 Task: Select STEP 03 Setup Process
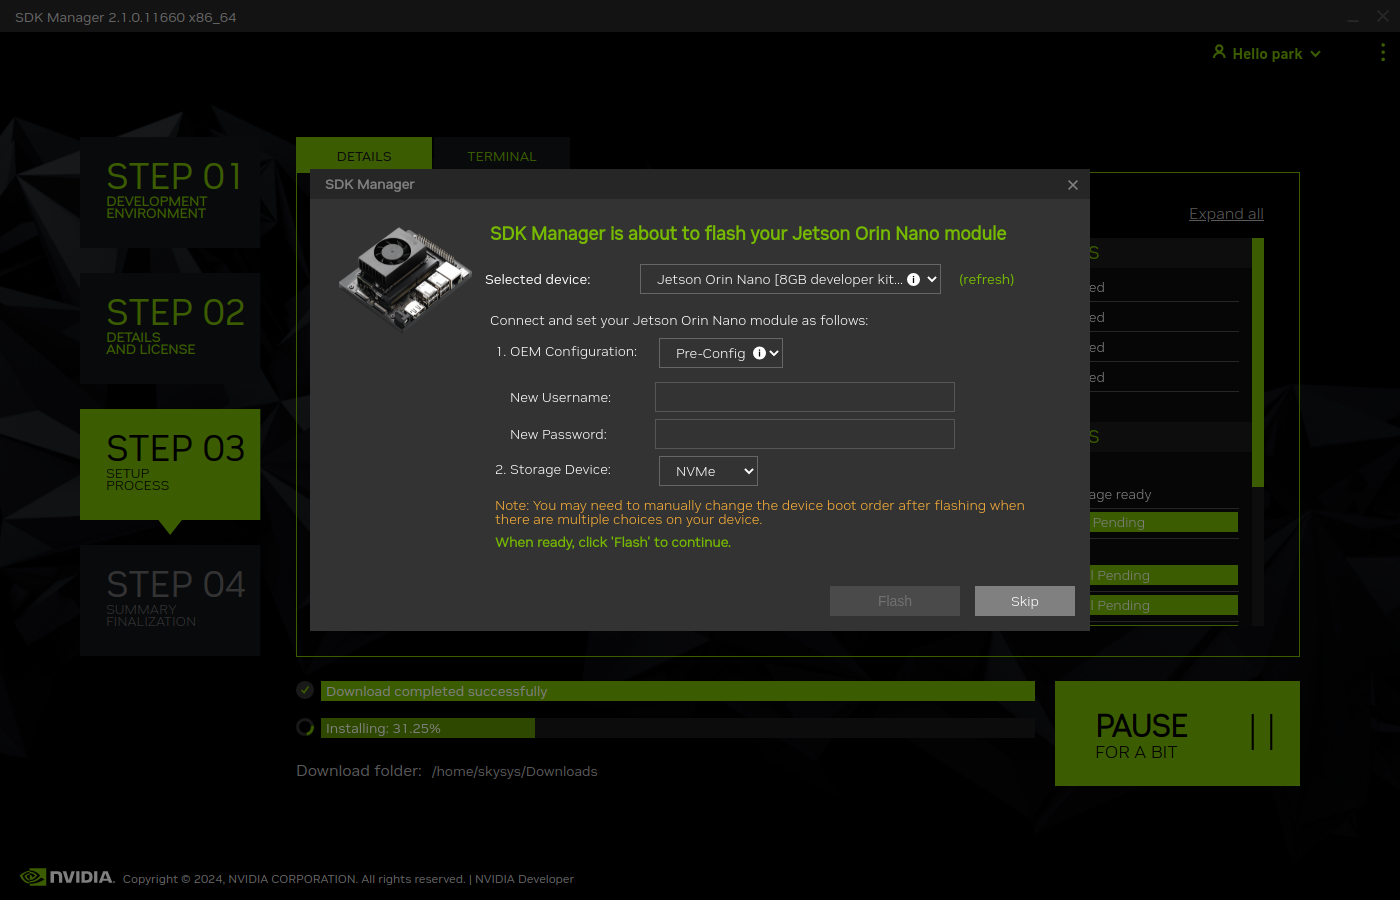click(x=170, y=464)
